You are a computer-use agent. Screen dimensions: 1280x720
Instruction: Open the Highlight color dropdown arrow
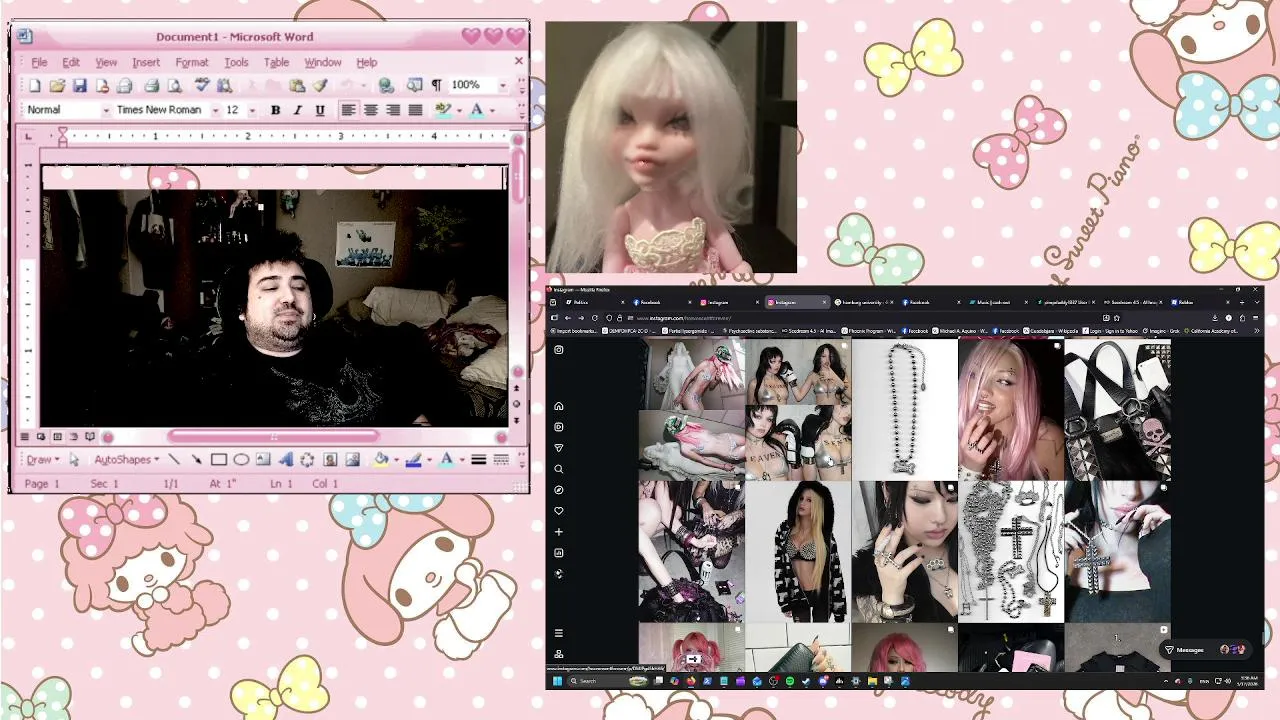click(459, 110)
